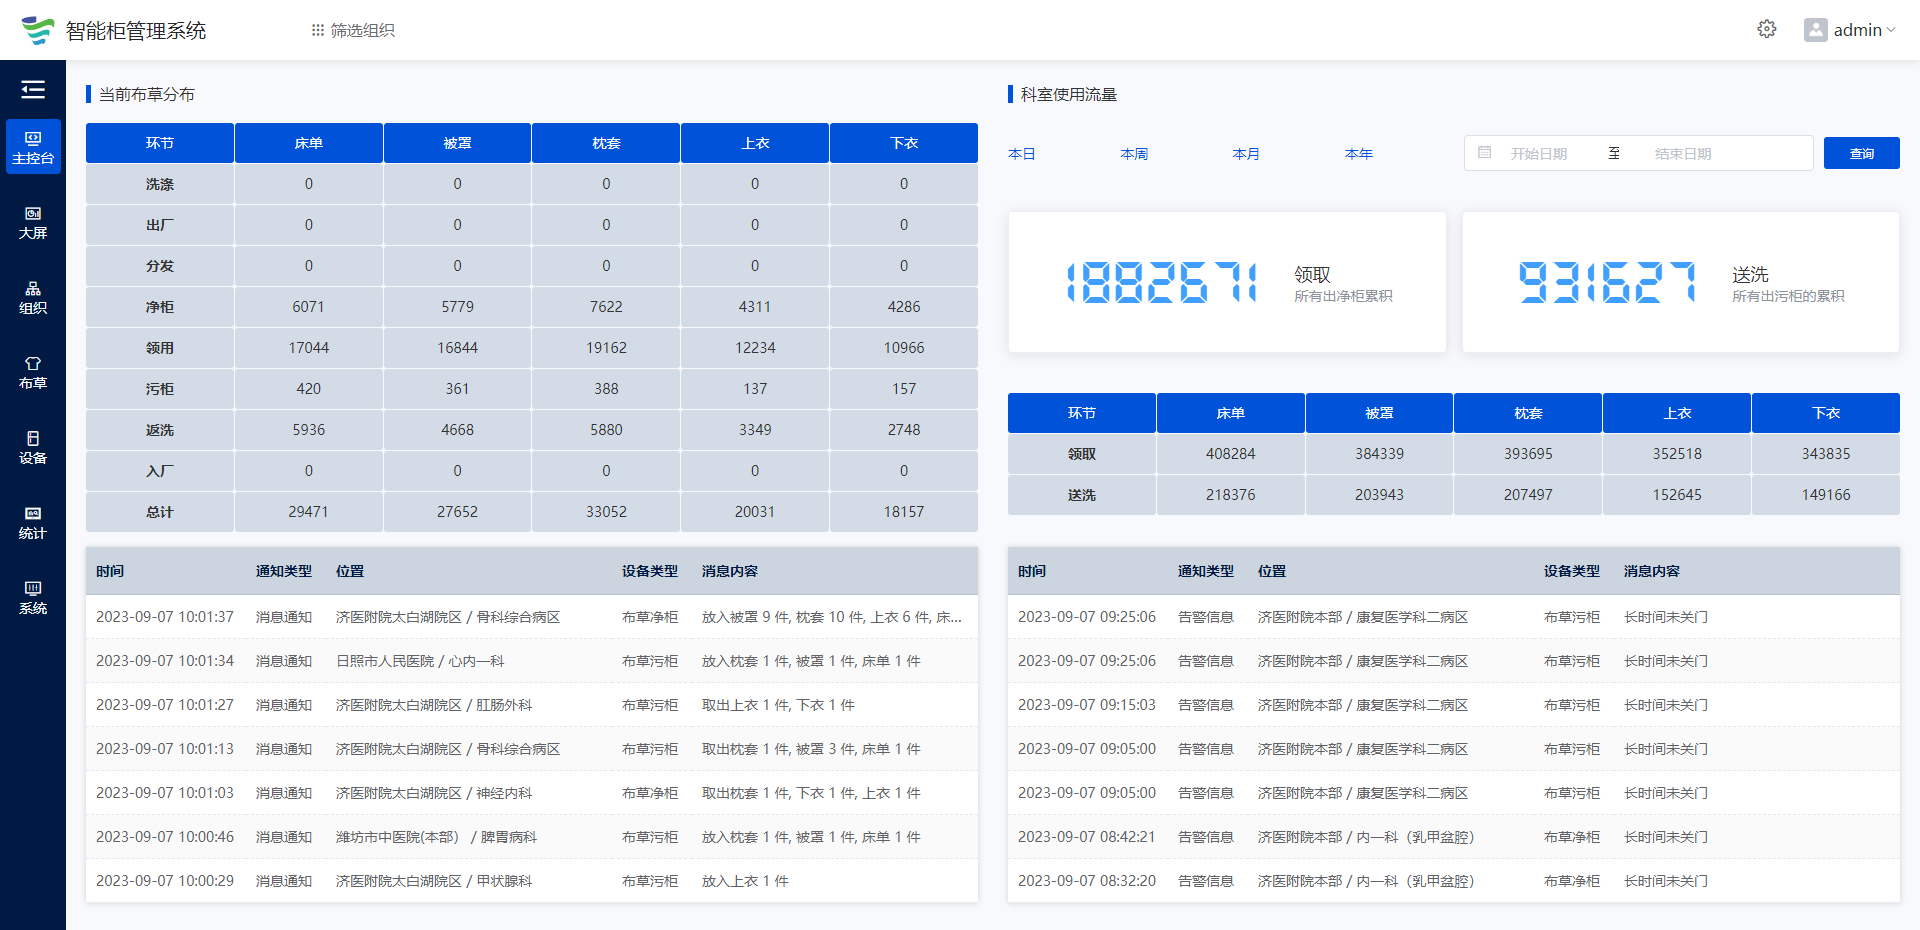Image resolution: width=1920 pixels, height=930 pixels.
Task: Click calendar icon in date range field
Action: pos(1485,153)
